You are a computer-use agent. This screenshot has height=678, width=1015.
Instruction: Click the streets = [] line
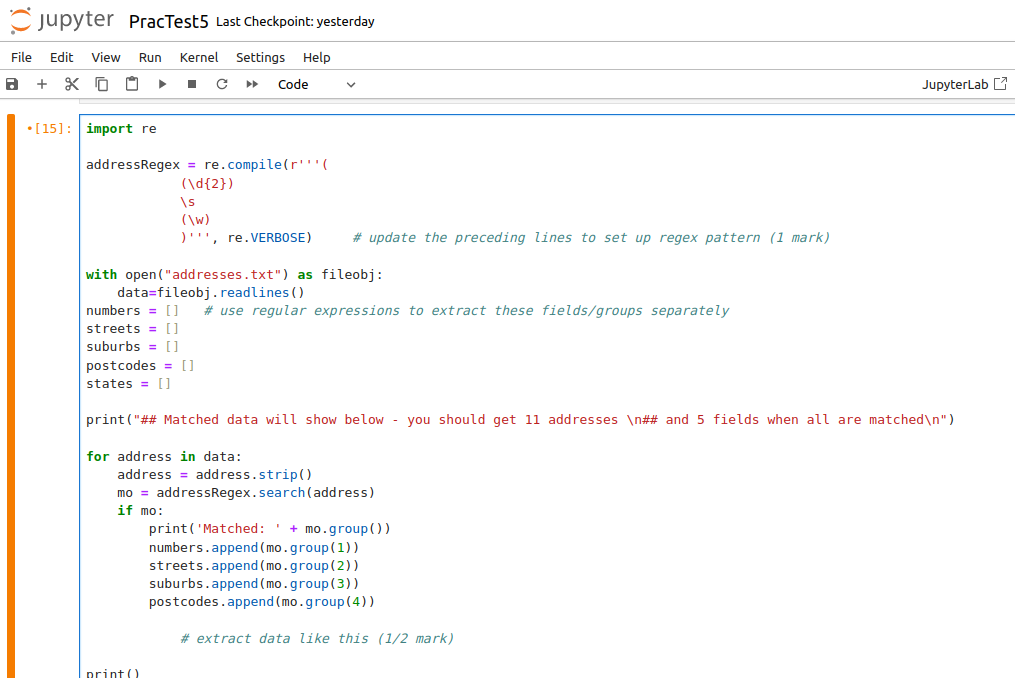click(x=132, y=329)
